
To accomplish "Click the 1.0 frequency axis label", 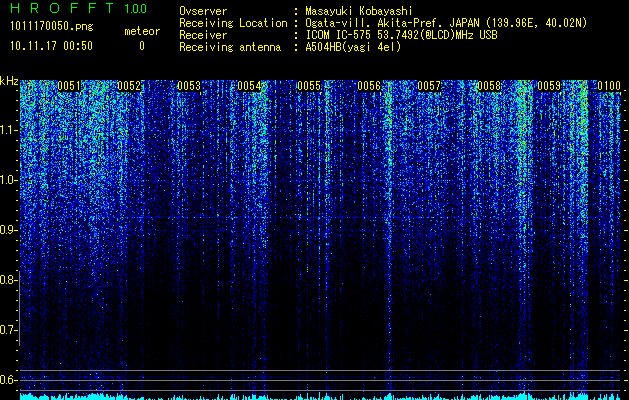I will tap(8, 180).
